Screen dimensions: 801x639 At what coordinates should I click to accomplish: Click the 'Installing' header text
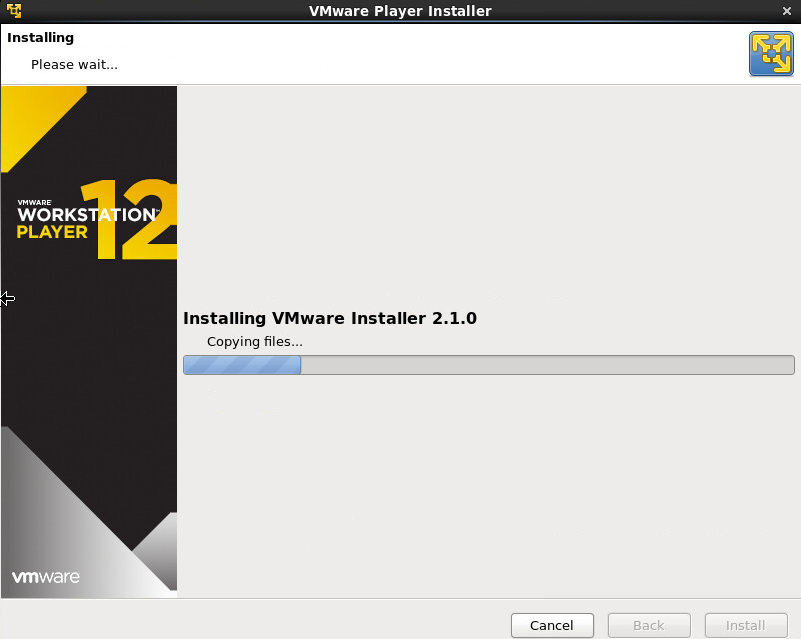[x=40, y=38]
